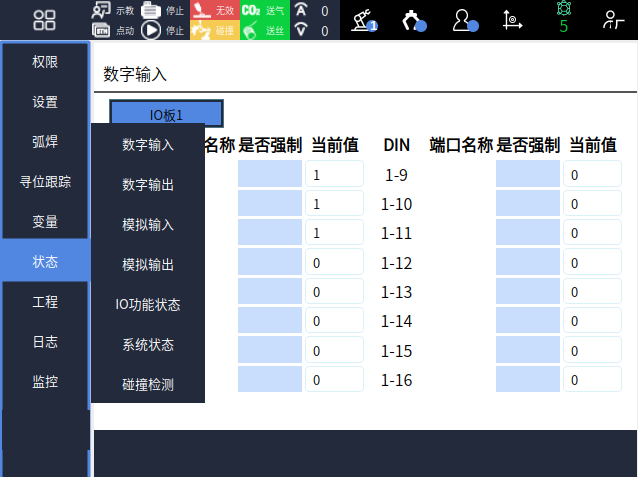Click the robot arm icon in top bar
Image resolution: width=638 pixels, height=477 pixels.
364,20
